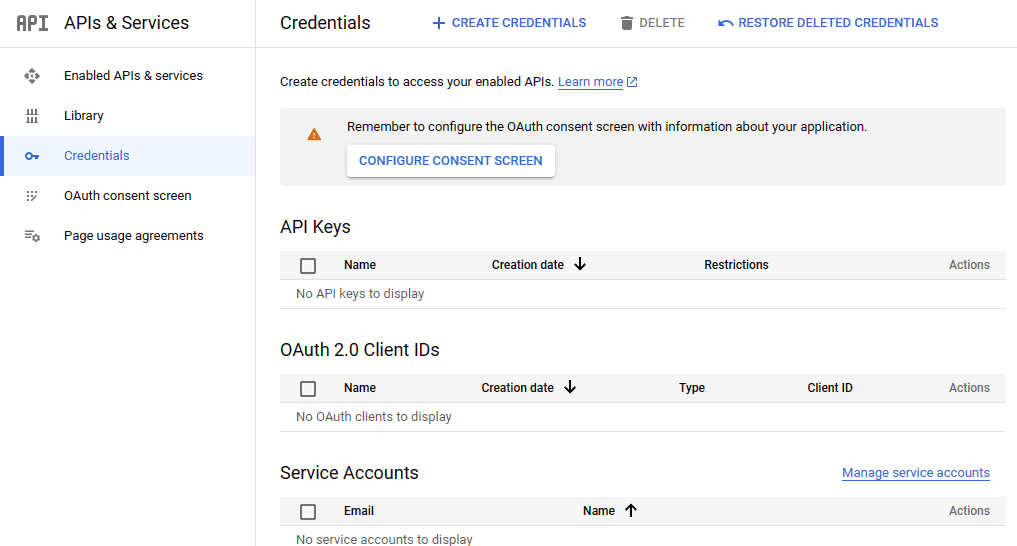Screen dimensions: 1017x546
Task: Click API Keys Actions column label
Action: coord(969,265)
